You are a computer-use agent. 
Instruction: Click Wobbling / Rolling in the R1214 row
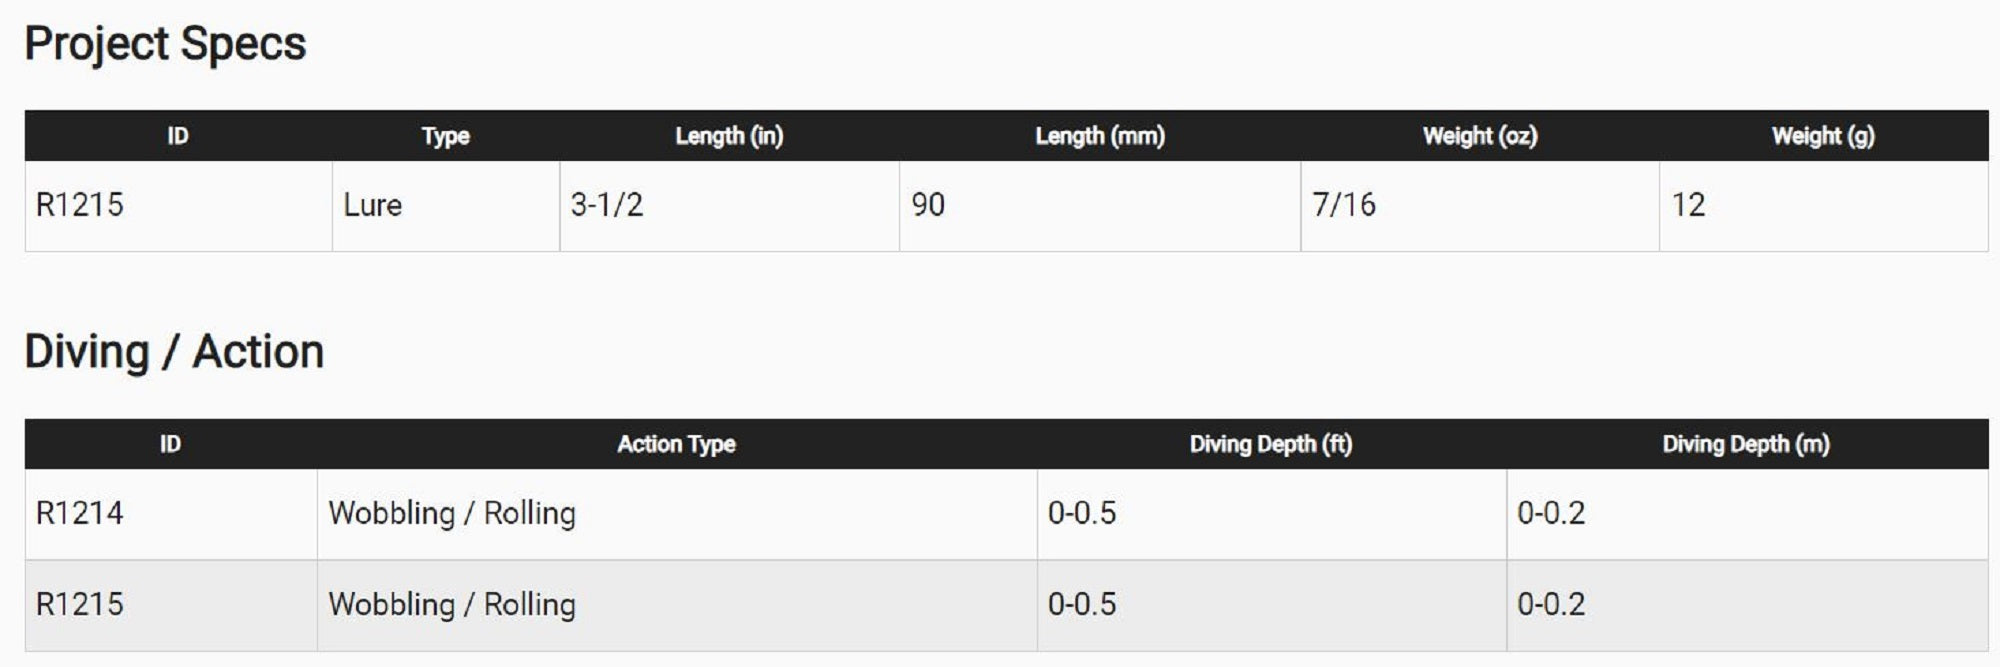[452, 513]
